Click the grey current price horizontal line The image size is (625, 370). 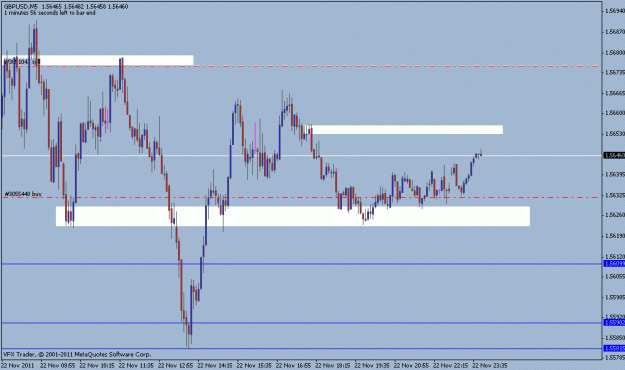(303, 155)
